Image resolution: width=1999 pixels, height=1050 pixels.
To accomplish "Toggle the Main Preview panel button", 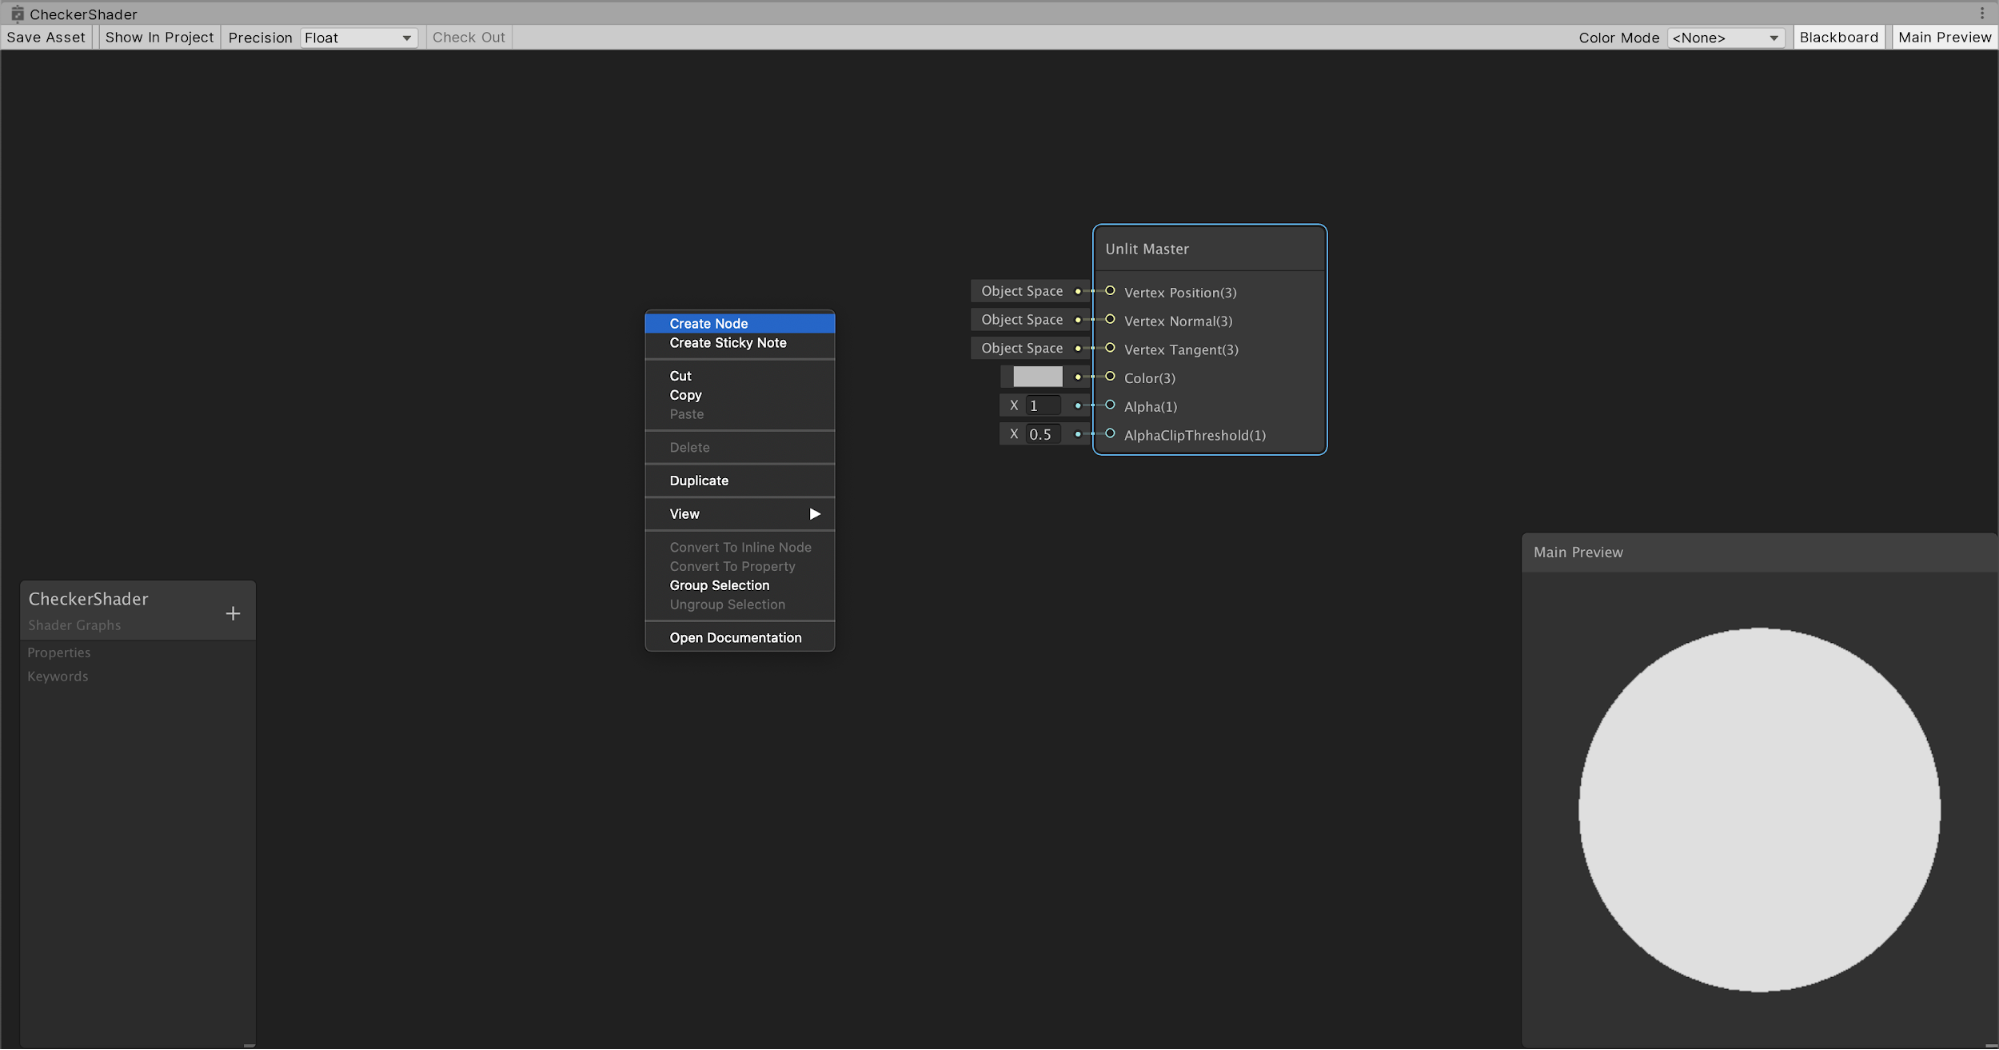I will coord(1944,37).
